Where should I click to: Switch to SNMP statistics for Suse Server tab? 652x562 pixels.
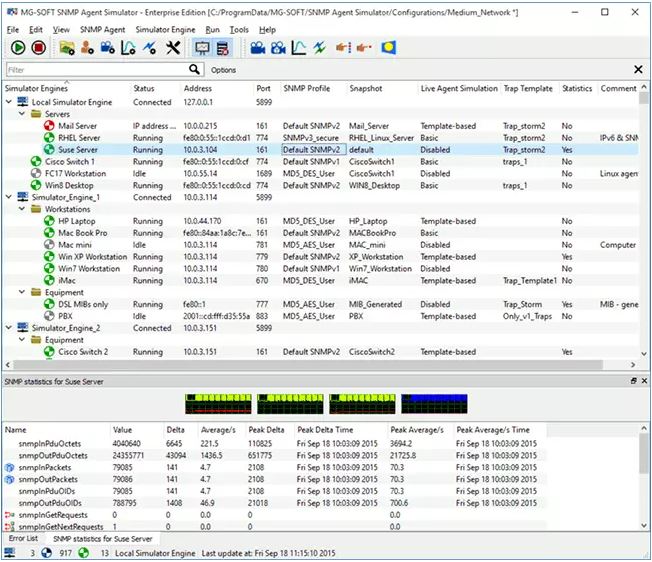coord(103,539)
